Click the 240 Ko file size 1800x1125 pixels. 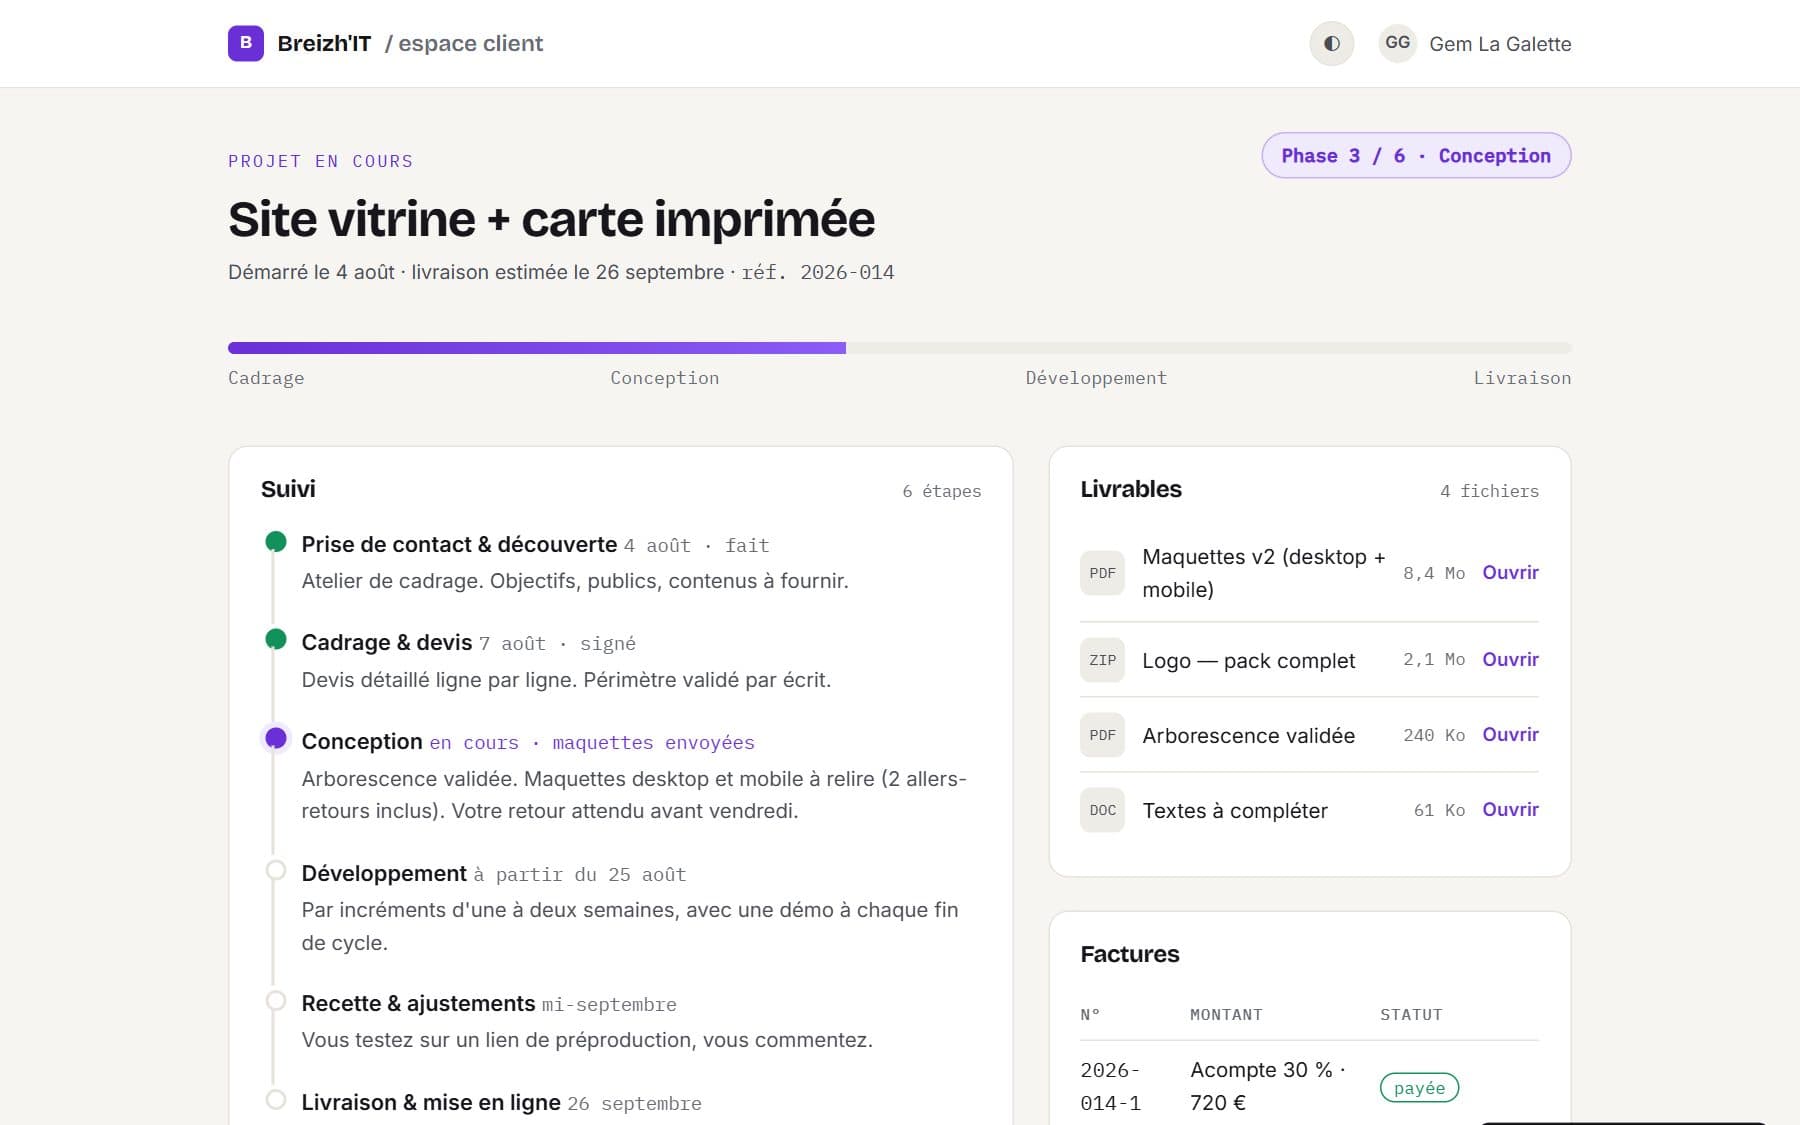coord(1433,735)
